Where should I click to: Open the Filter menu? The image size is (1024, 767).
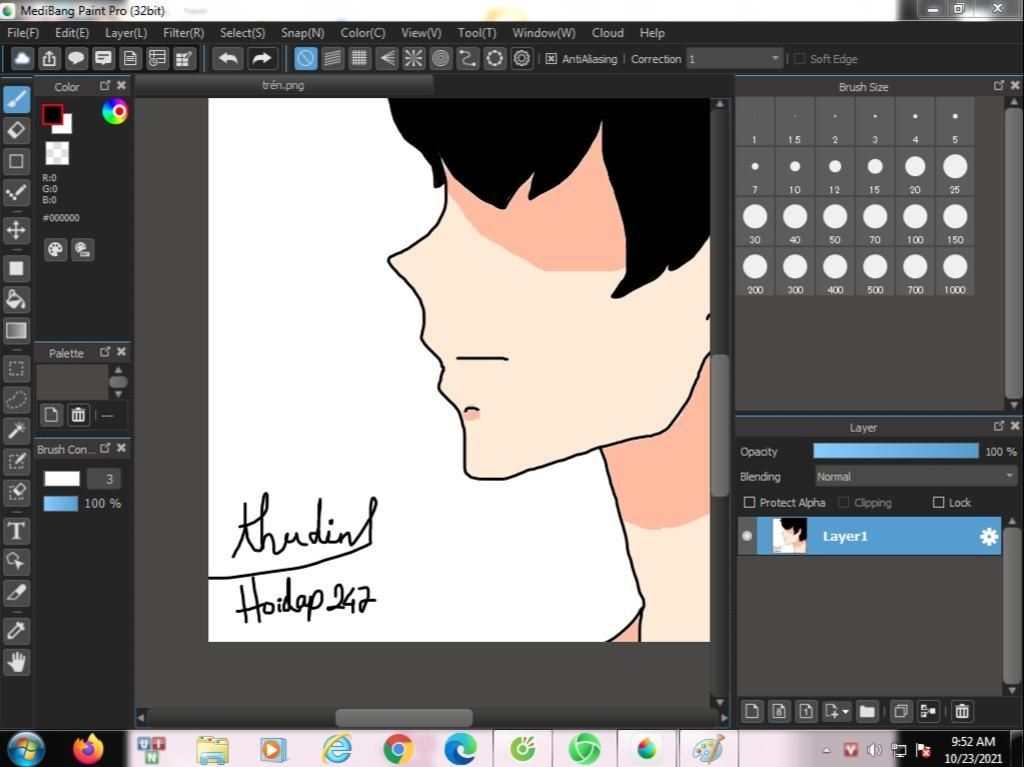[184, 33]
